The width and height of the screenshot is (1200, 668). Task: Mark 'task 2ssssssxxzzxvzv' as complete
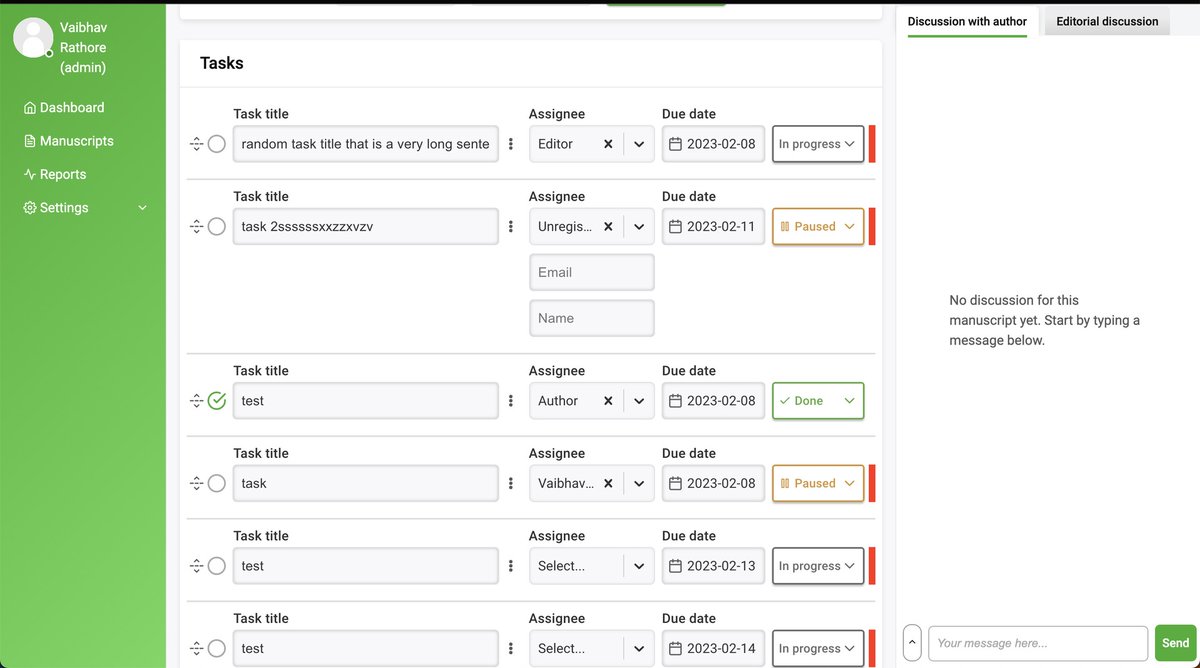[x=217, y=227]
